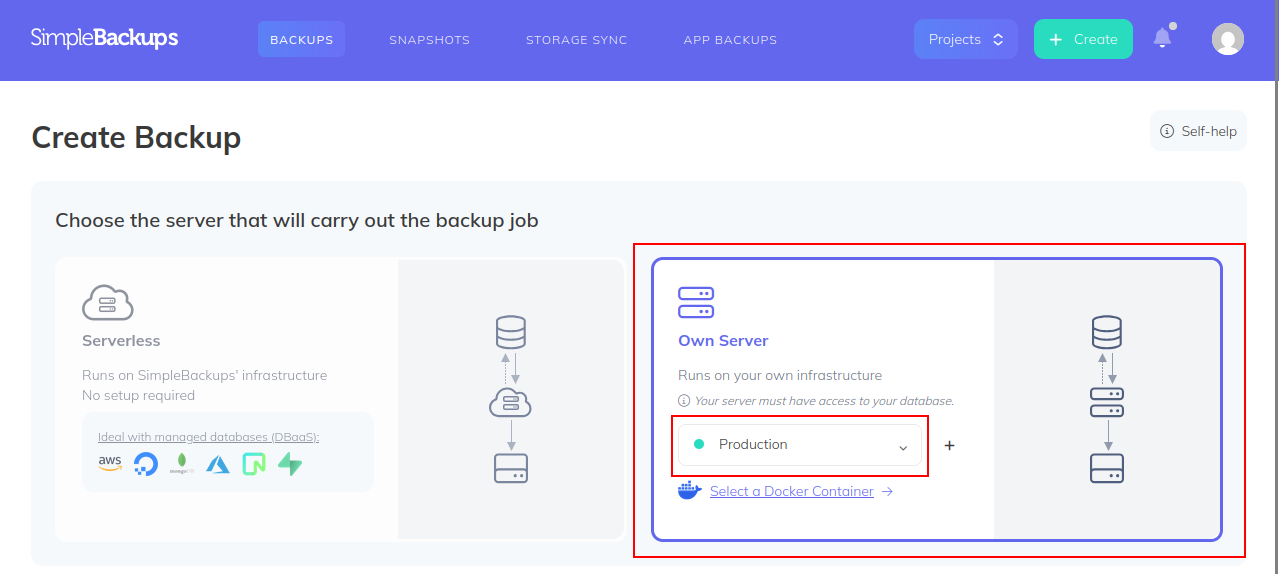
Task: Expand the Production server dropdown
Action: click(800, 445)
